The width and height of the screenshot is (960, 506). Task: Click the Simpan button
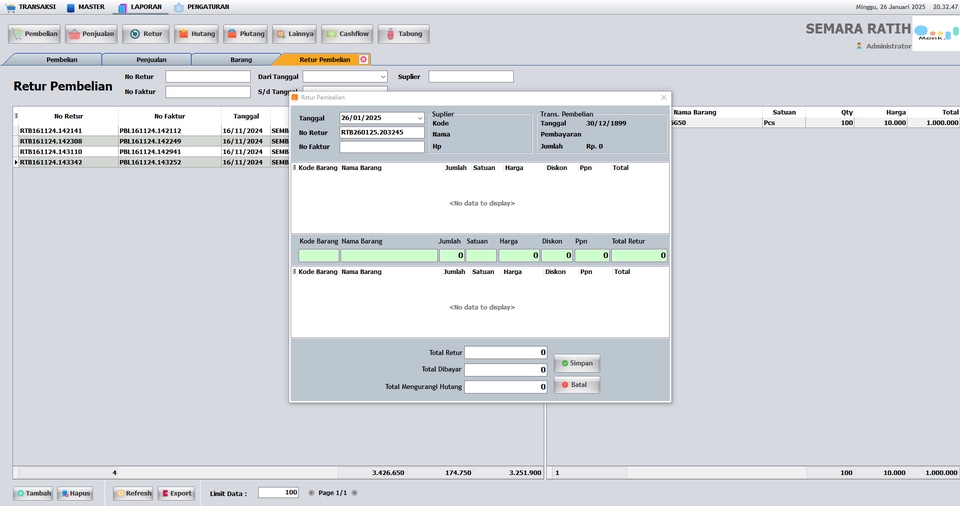(x=577, y=363)
